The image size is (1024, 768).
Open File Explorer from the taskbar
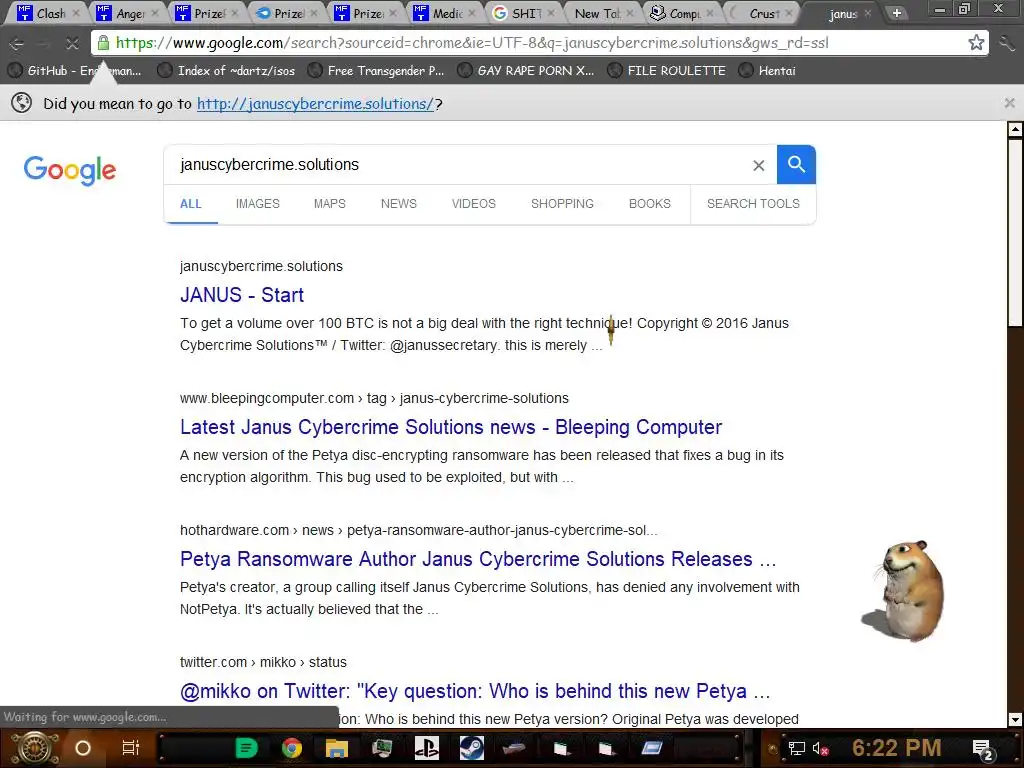click(x=337, y=748)
